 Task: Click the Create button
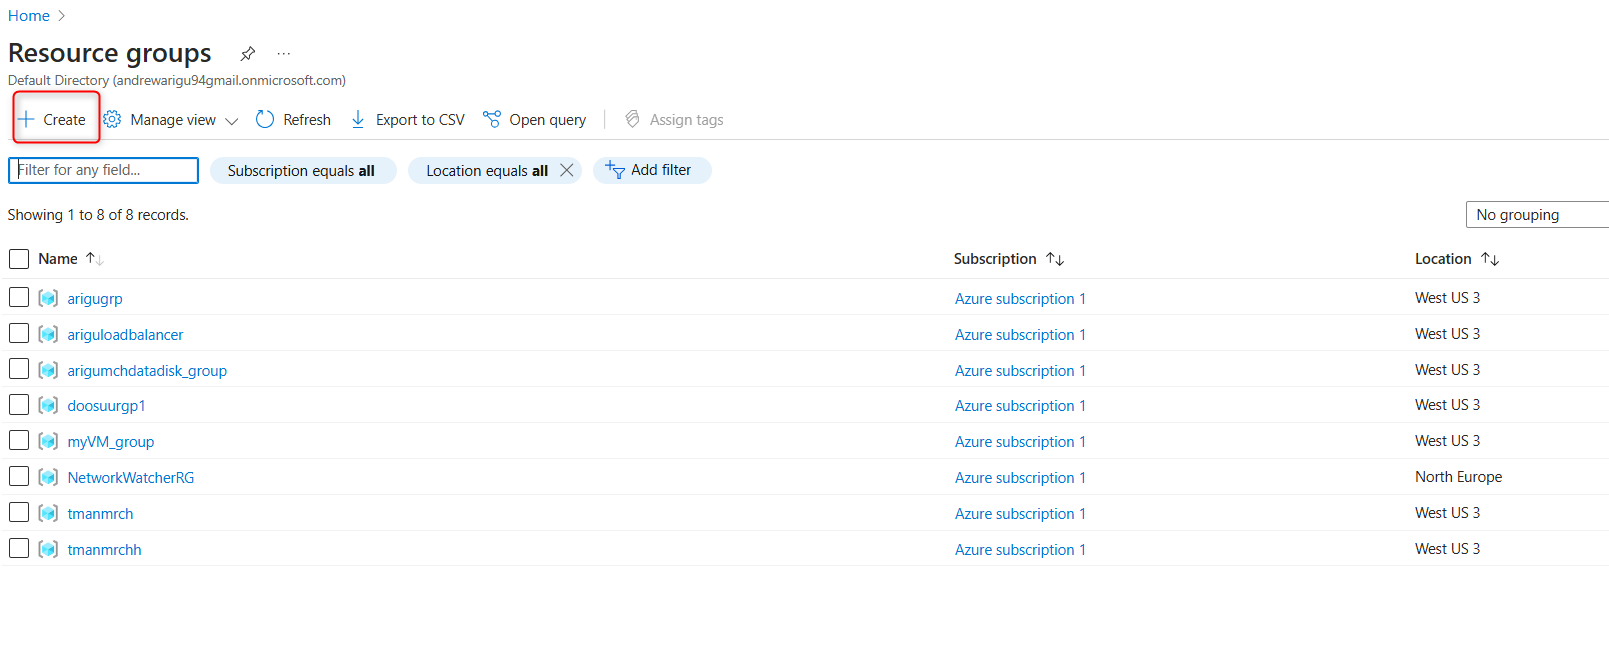coord(52,120)
